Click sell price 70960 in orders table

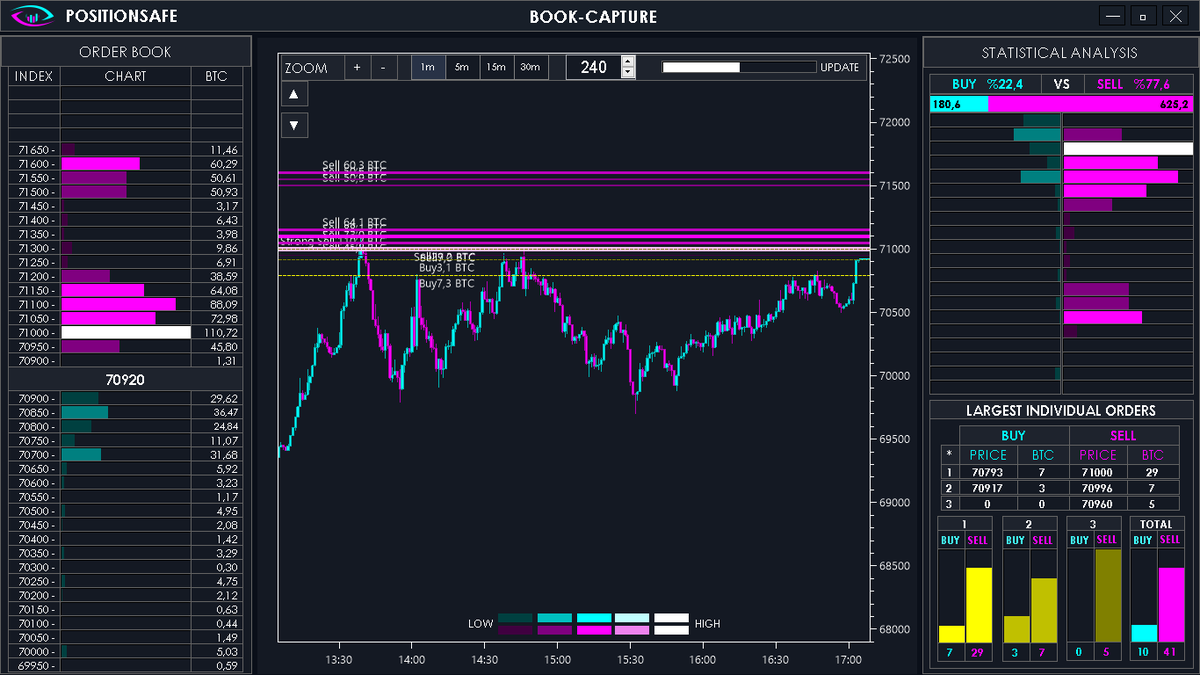[x=1097, y=504]
